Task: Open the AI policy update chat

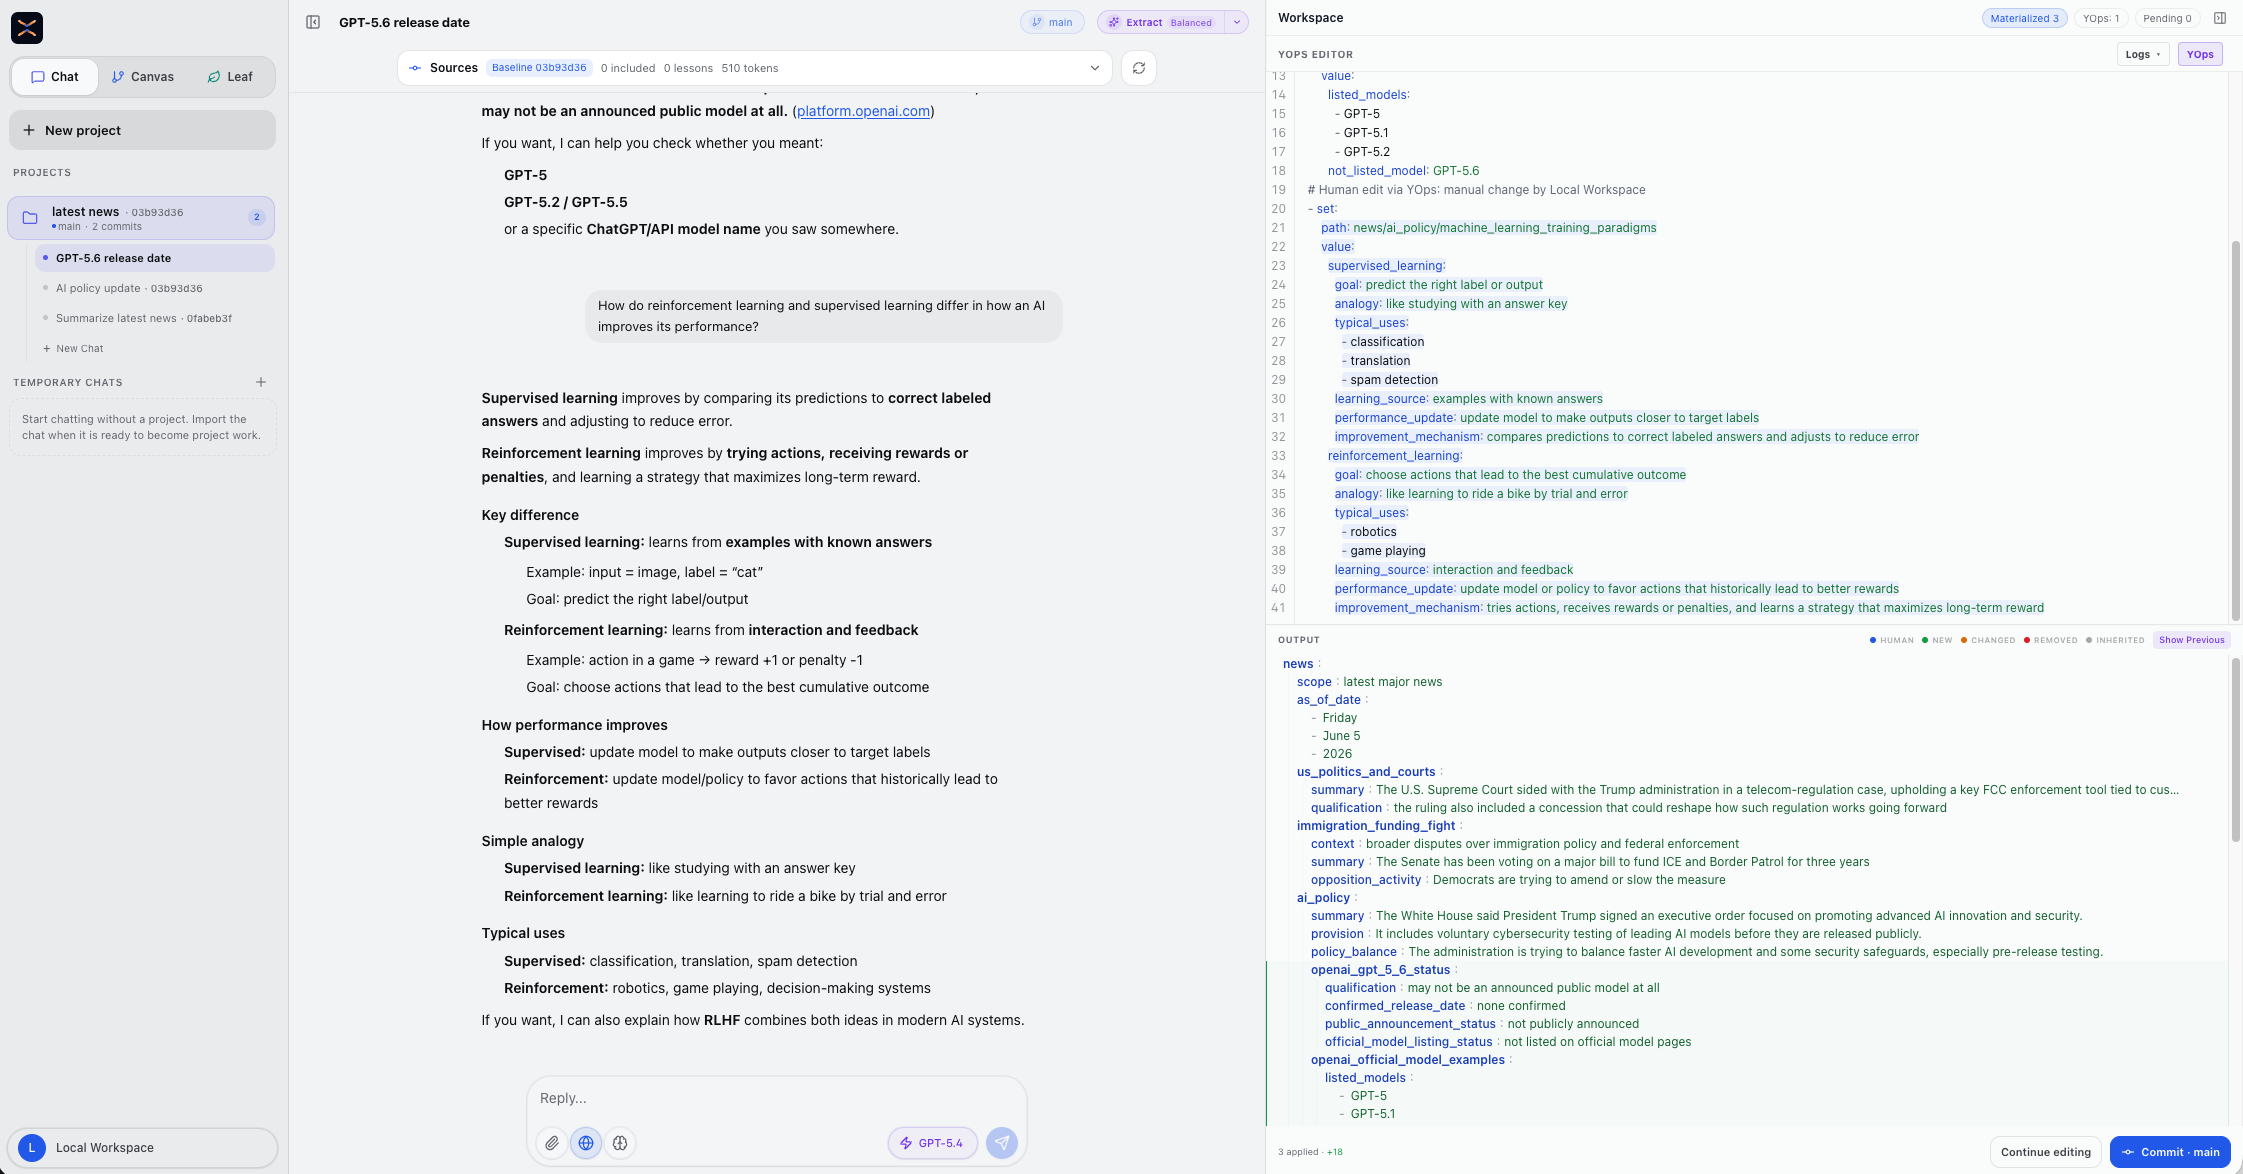Action: click(155, 288)
